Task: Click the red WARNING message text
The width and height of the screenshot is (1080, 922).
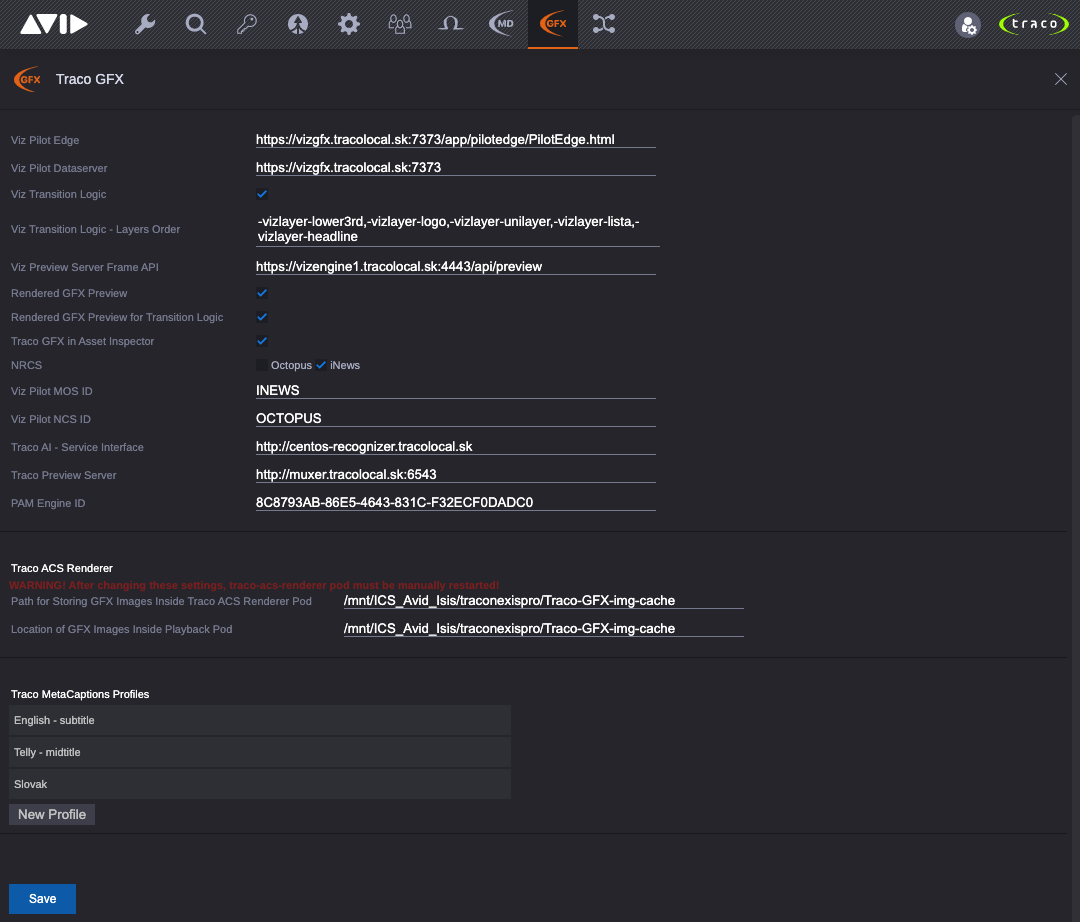Action: (254, 585)
